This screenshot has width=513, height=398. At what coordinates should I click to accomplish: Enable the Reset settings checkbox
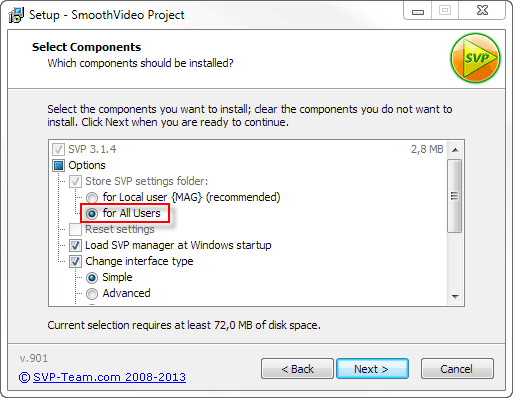pyautogui.click(x=75, y=229)
